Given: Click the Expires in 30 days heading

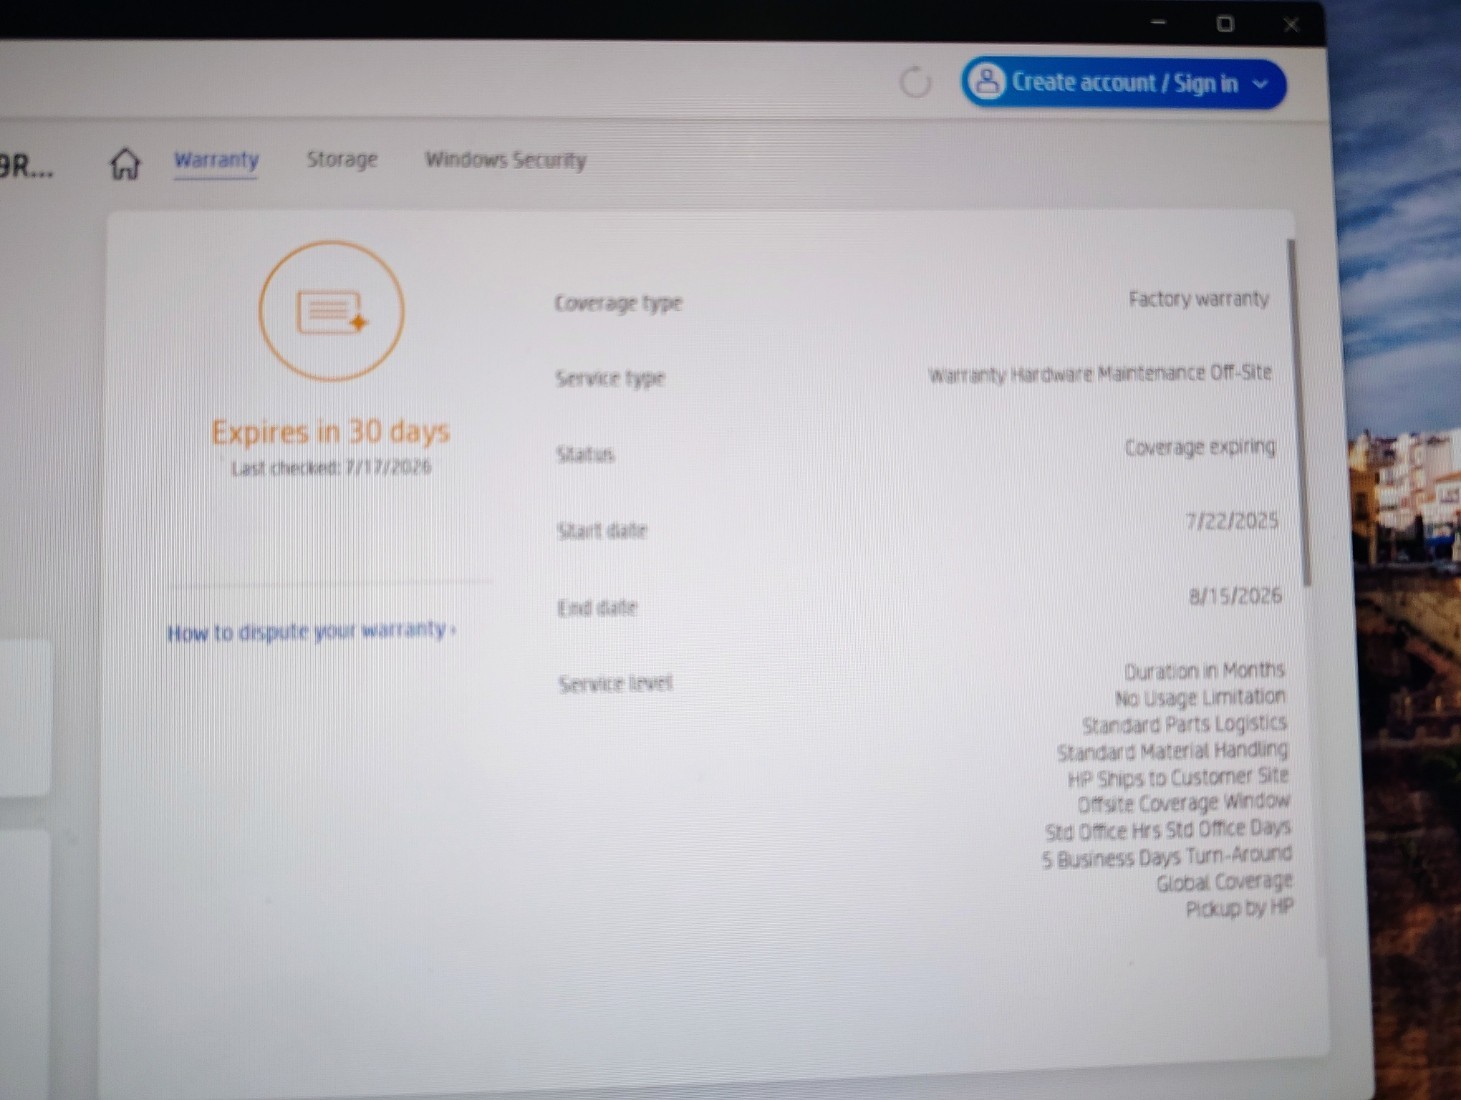Looking at the screenshot, I should coord(330,432).
